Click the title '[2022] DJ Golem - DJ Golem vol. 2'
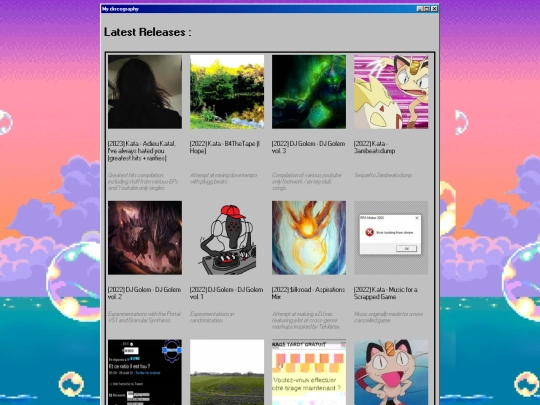Screen dimensions: 540x405 pos(144,293)
